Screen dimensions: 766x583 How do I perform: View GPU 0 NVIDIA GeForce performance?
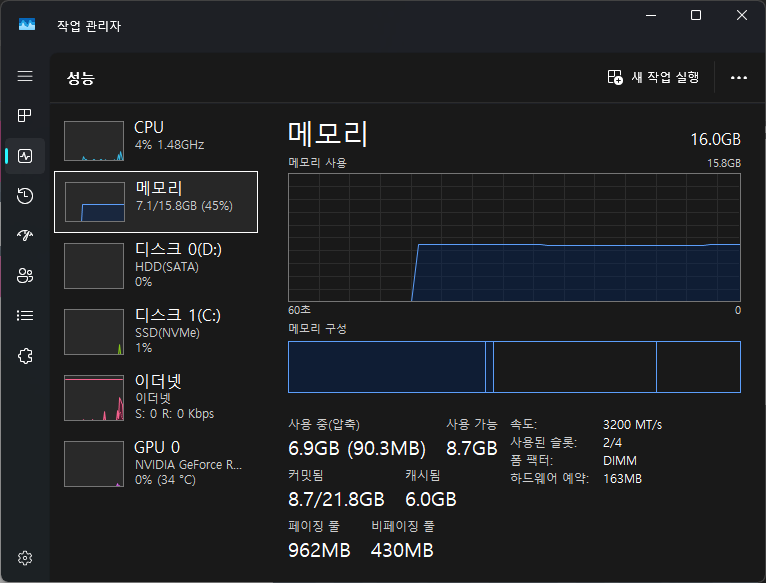coord(155,463)
